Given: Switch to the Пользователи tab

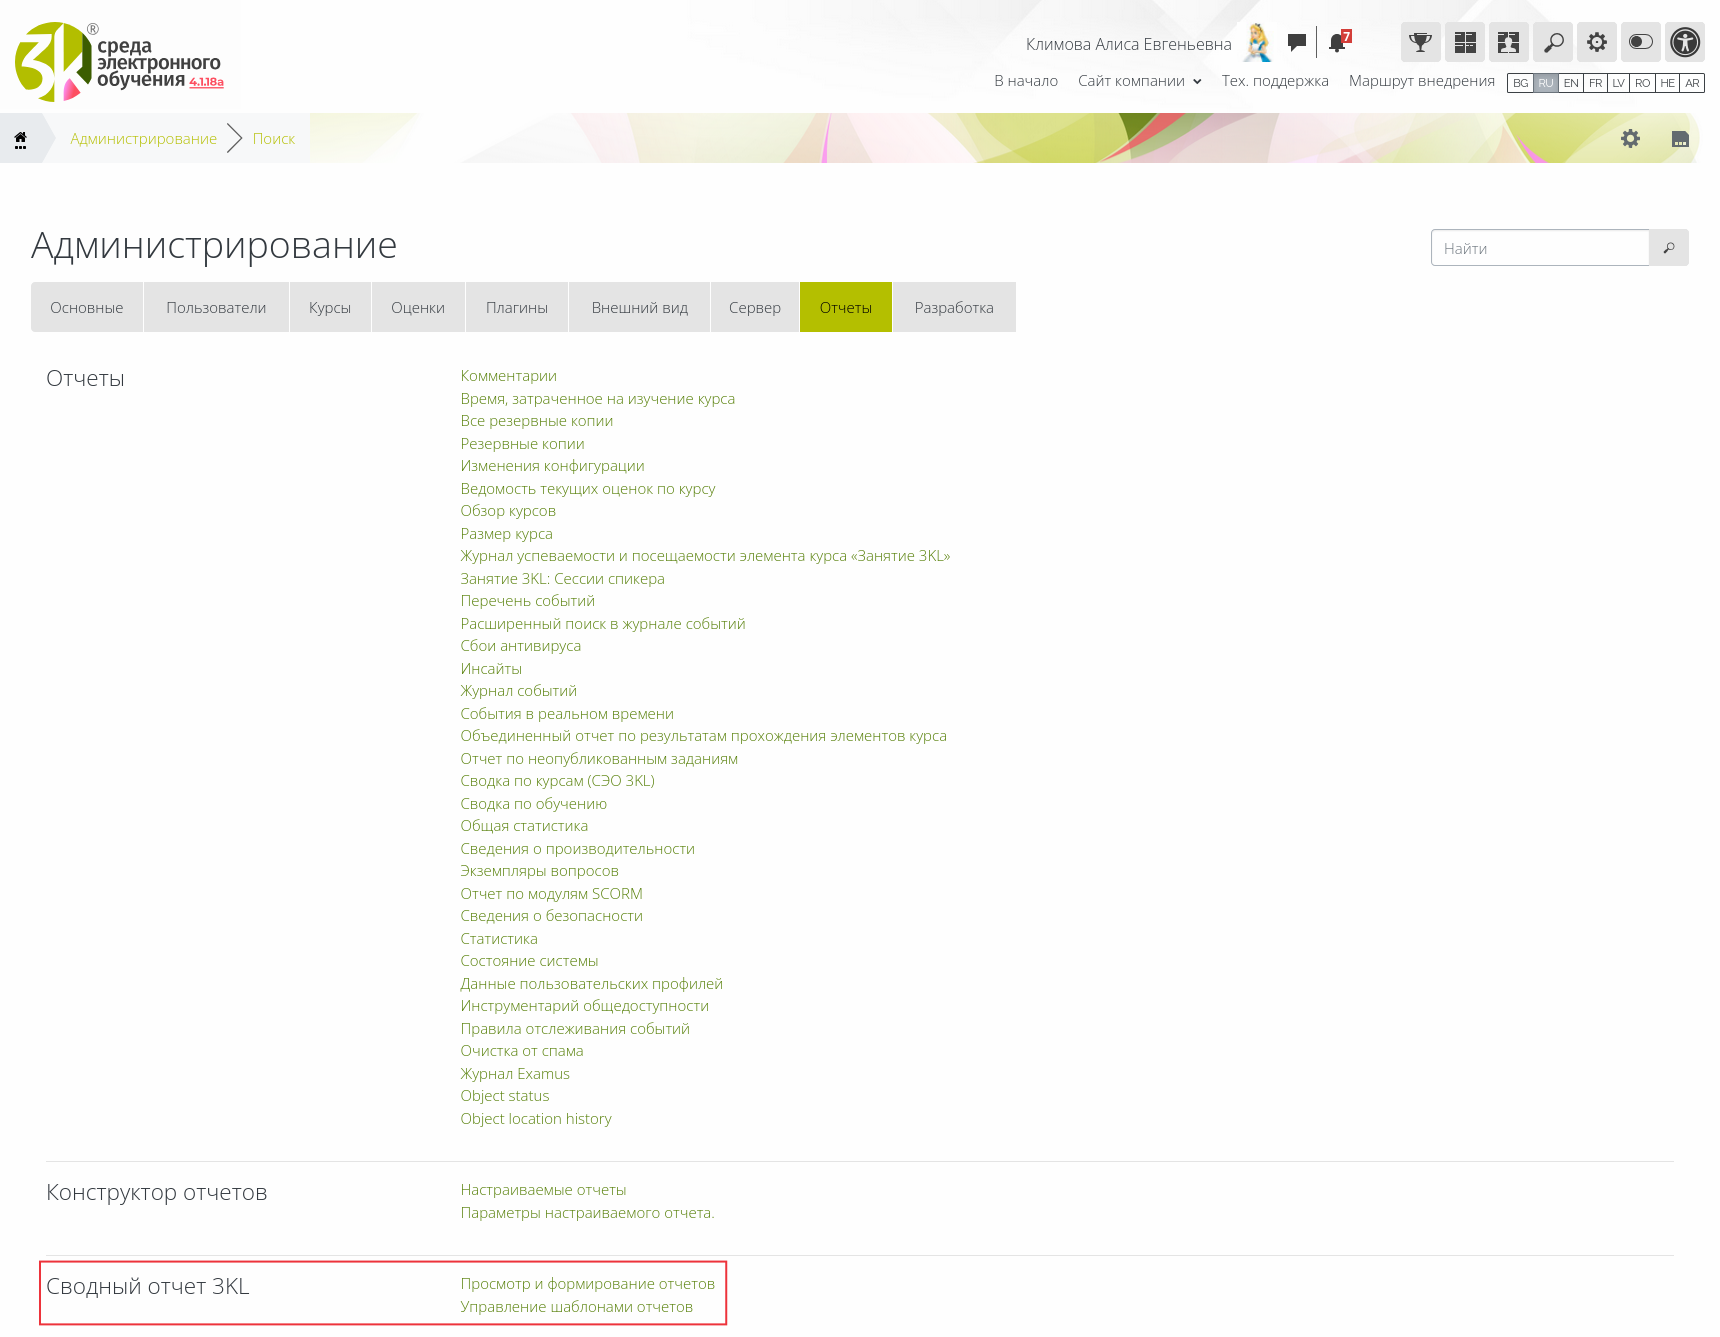Looking at the screenshot, I should tap(216, 308).
